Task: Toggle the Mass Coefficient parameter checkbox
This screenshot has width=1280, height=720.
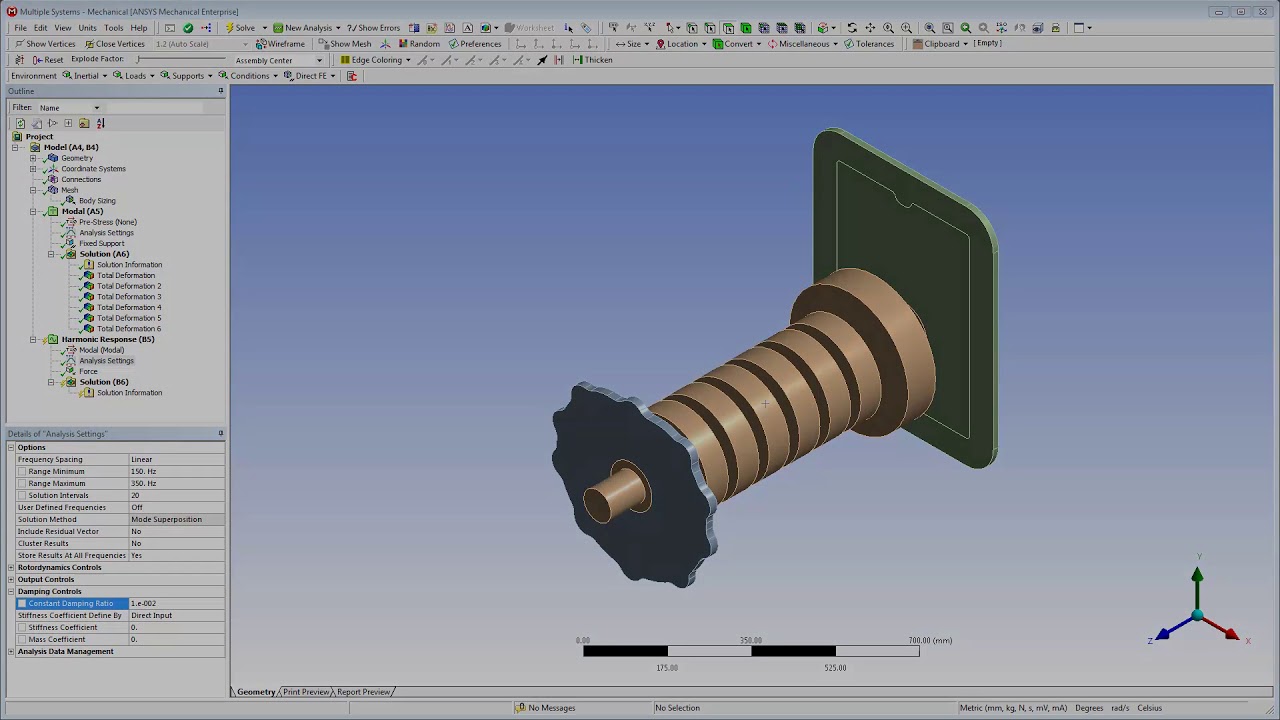Action: click(22, 640)
